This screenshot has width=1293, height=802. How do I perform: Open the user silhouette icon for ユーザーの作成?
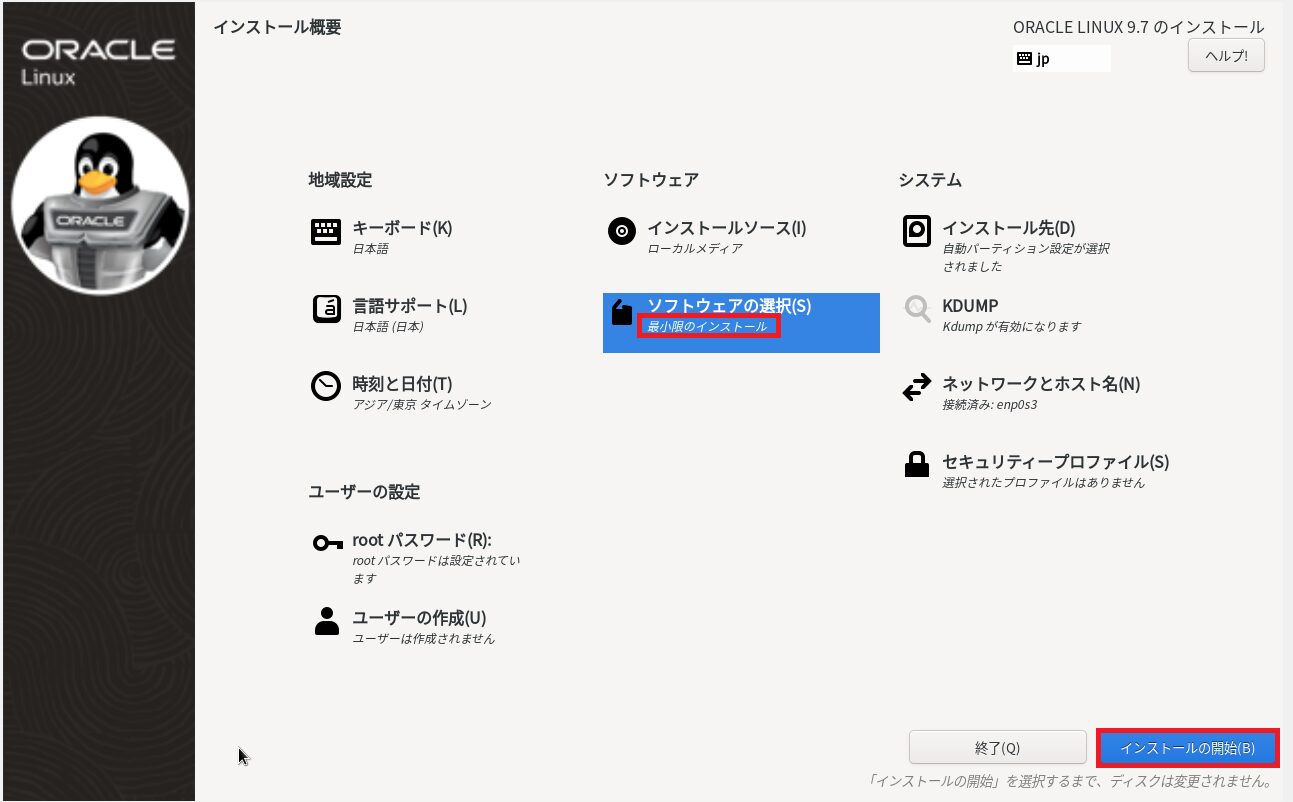point(326,622)
